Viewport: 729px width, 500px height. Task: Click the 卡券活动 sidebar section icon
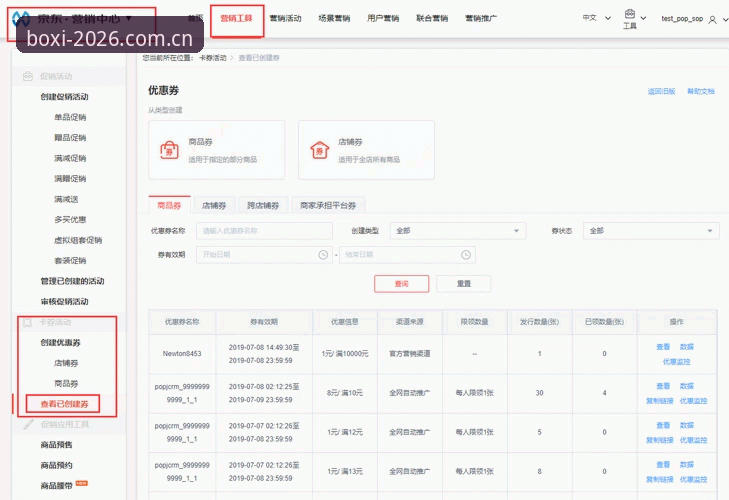27,322
